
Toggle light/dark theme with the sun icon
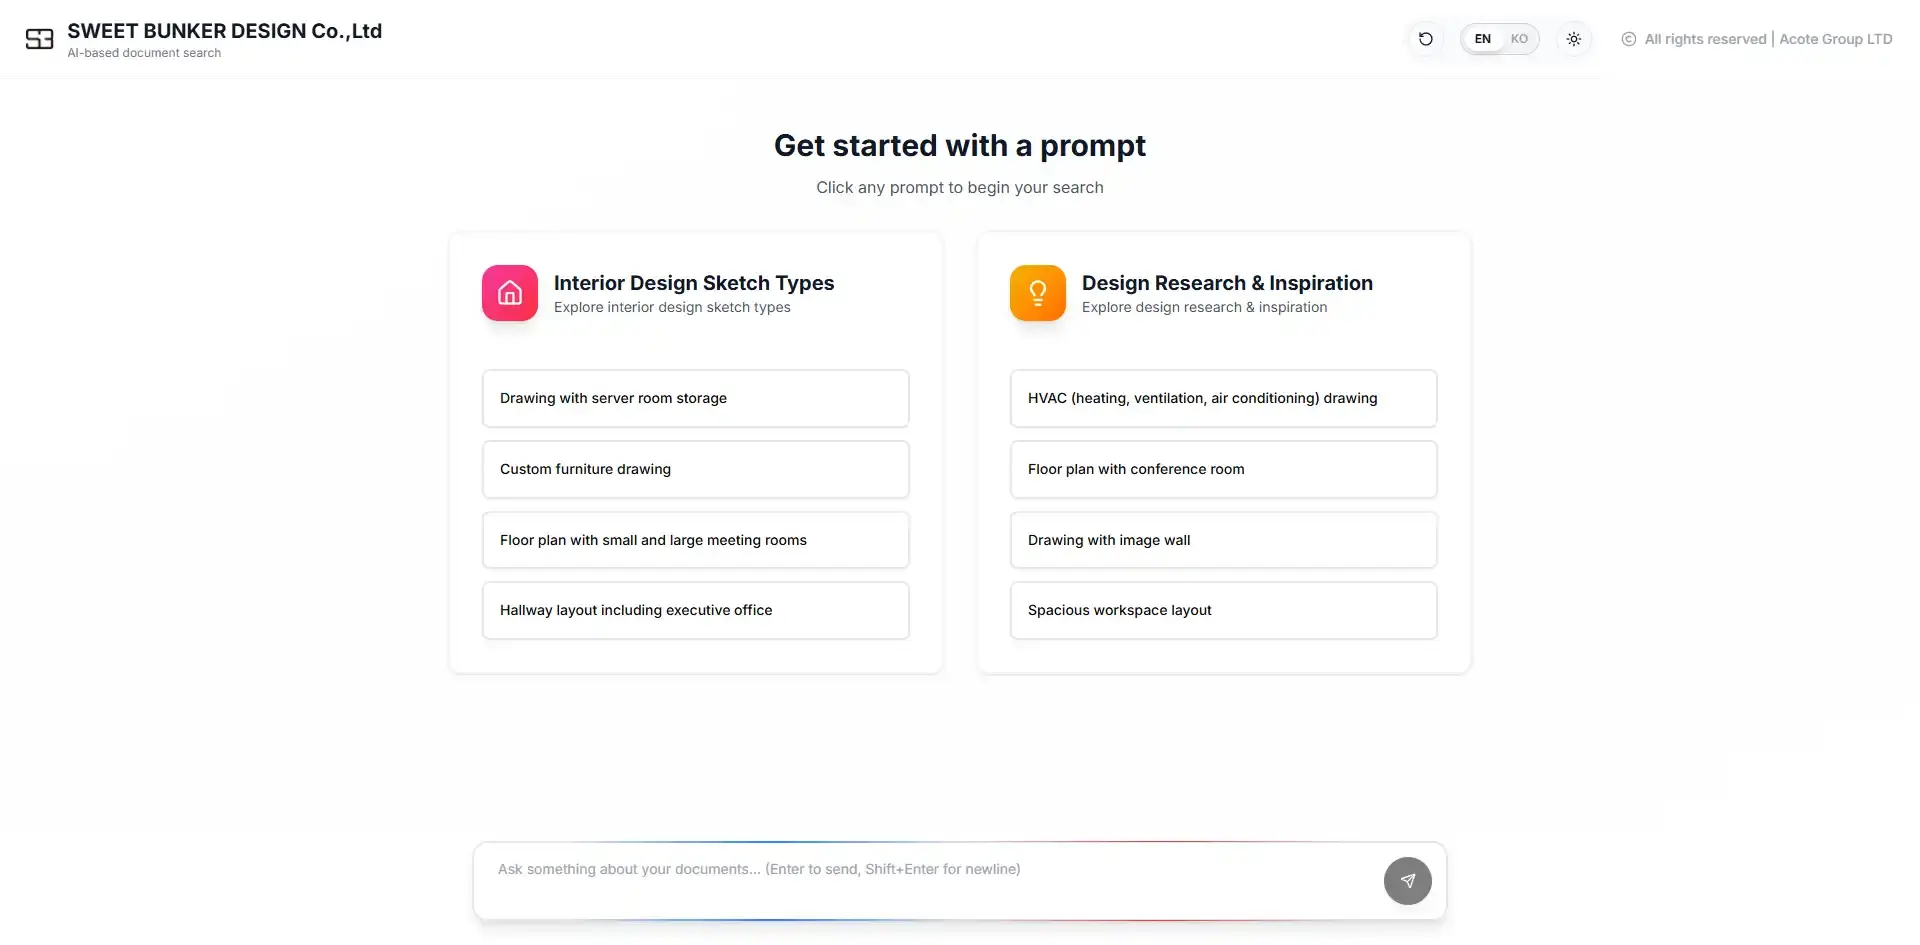tap(1574, 38)
